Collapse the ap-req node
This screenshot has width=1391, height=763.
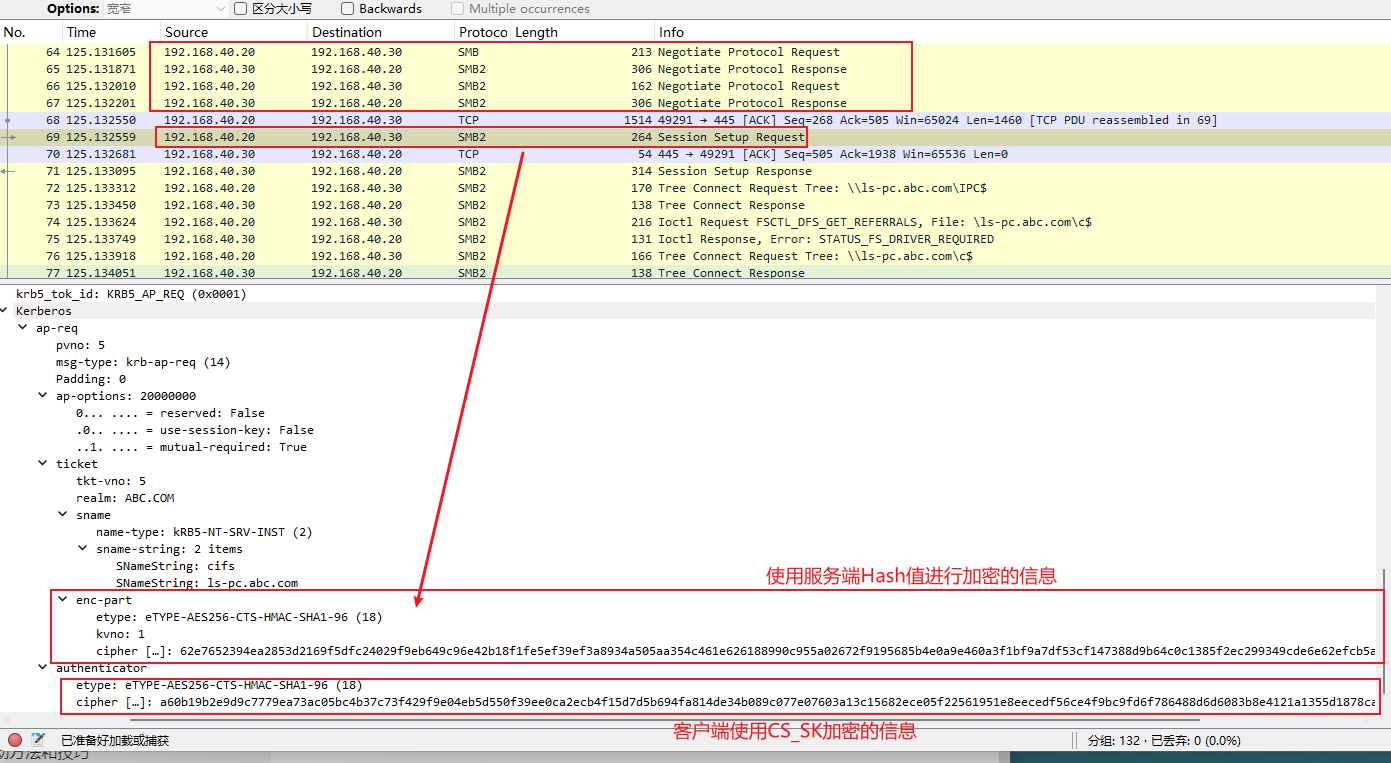(24, 328)
